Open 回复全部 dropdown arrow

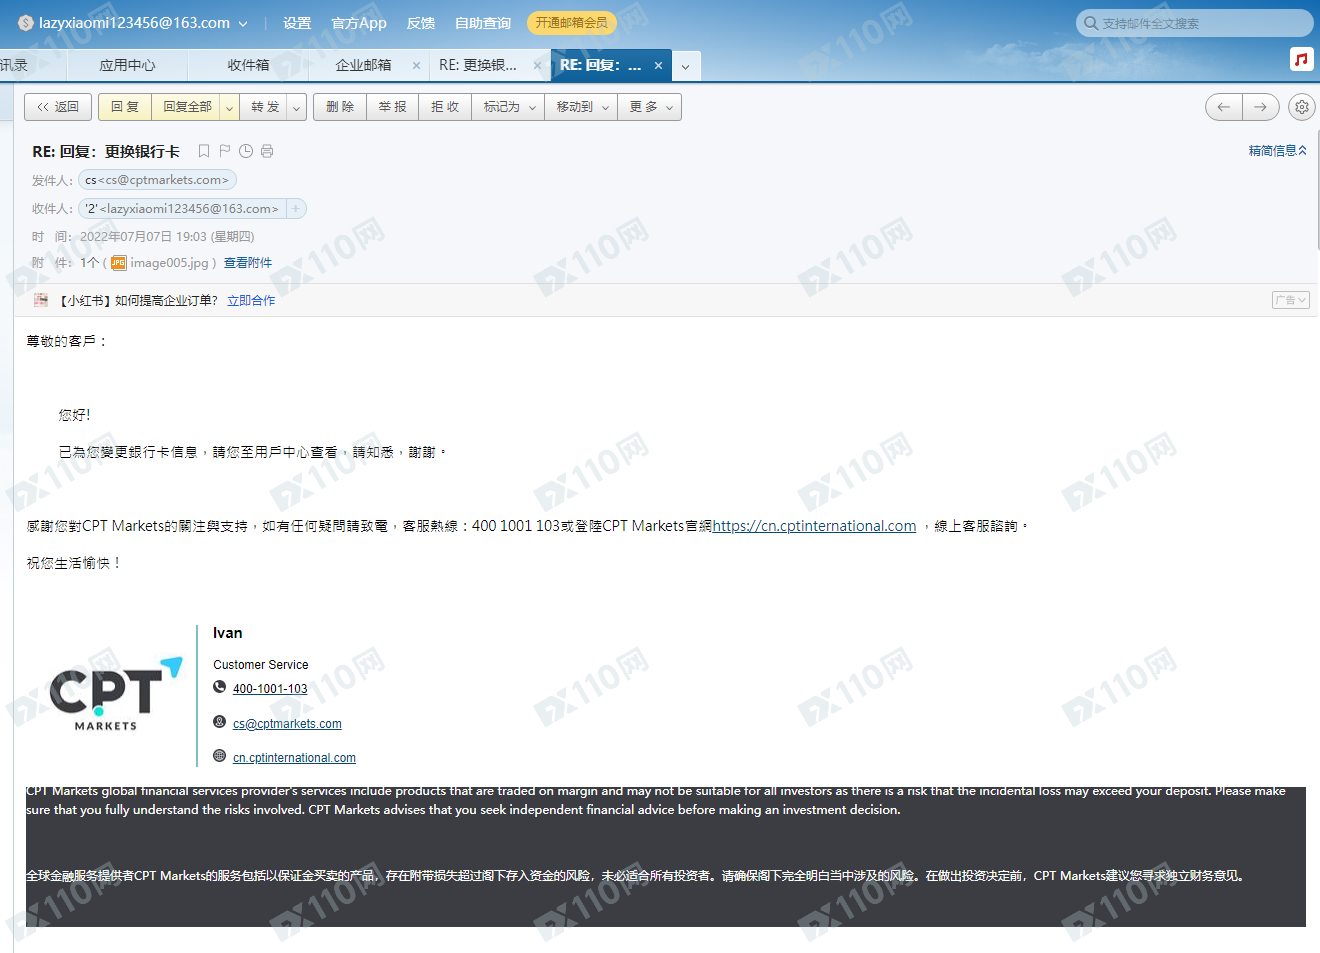click(229, 107)
